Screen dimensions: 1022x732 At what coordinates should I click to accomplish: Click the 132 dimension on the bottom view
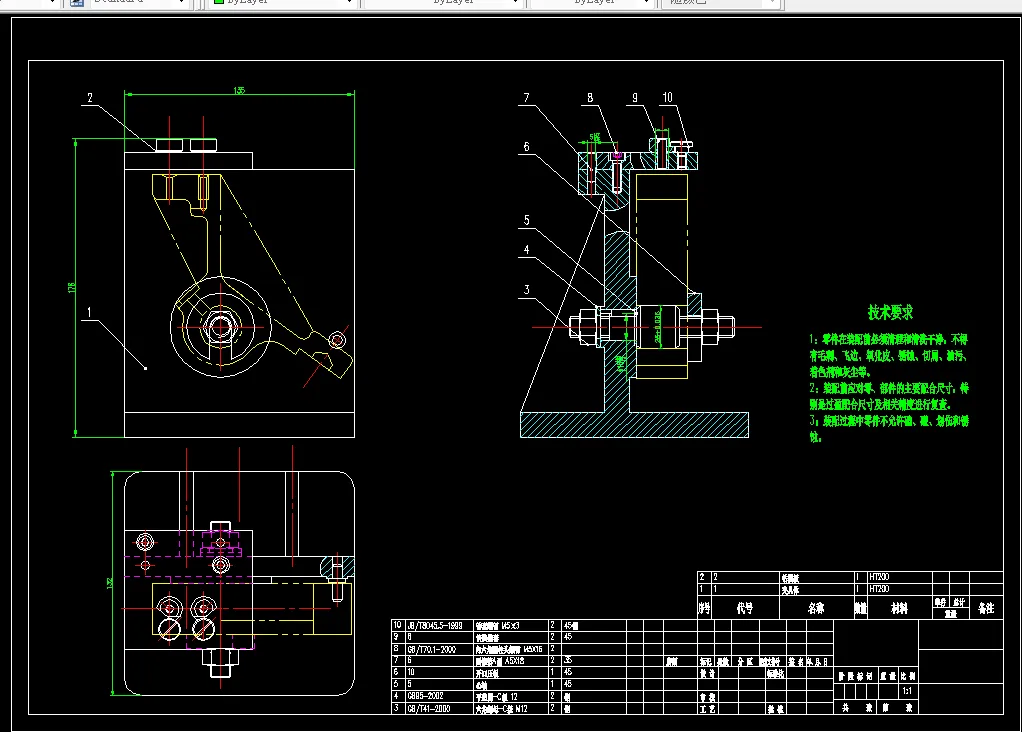[x=107, y=583]
